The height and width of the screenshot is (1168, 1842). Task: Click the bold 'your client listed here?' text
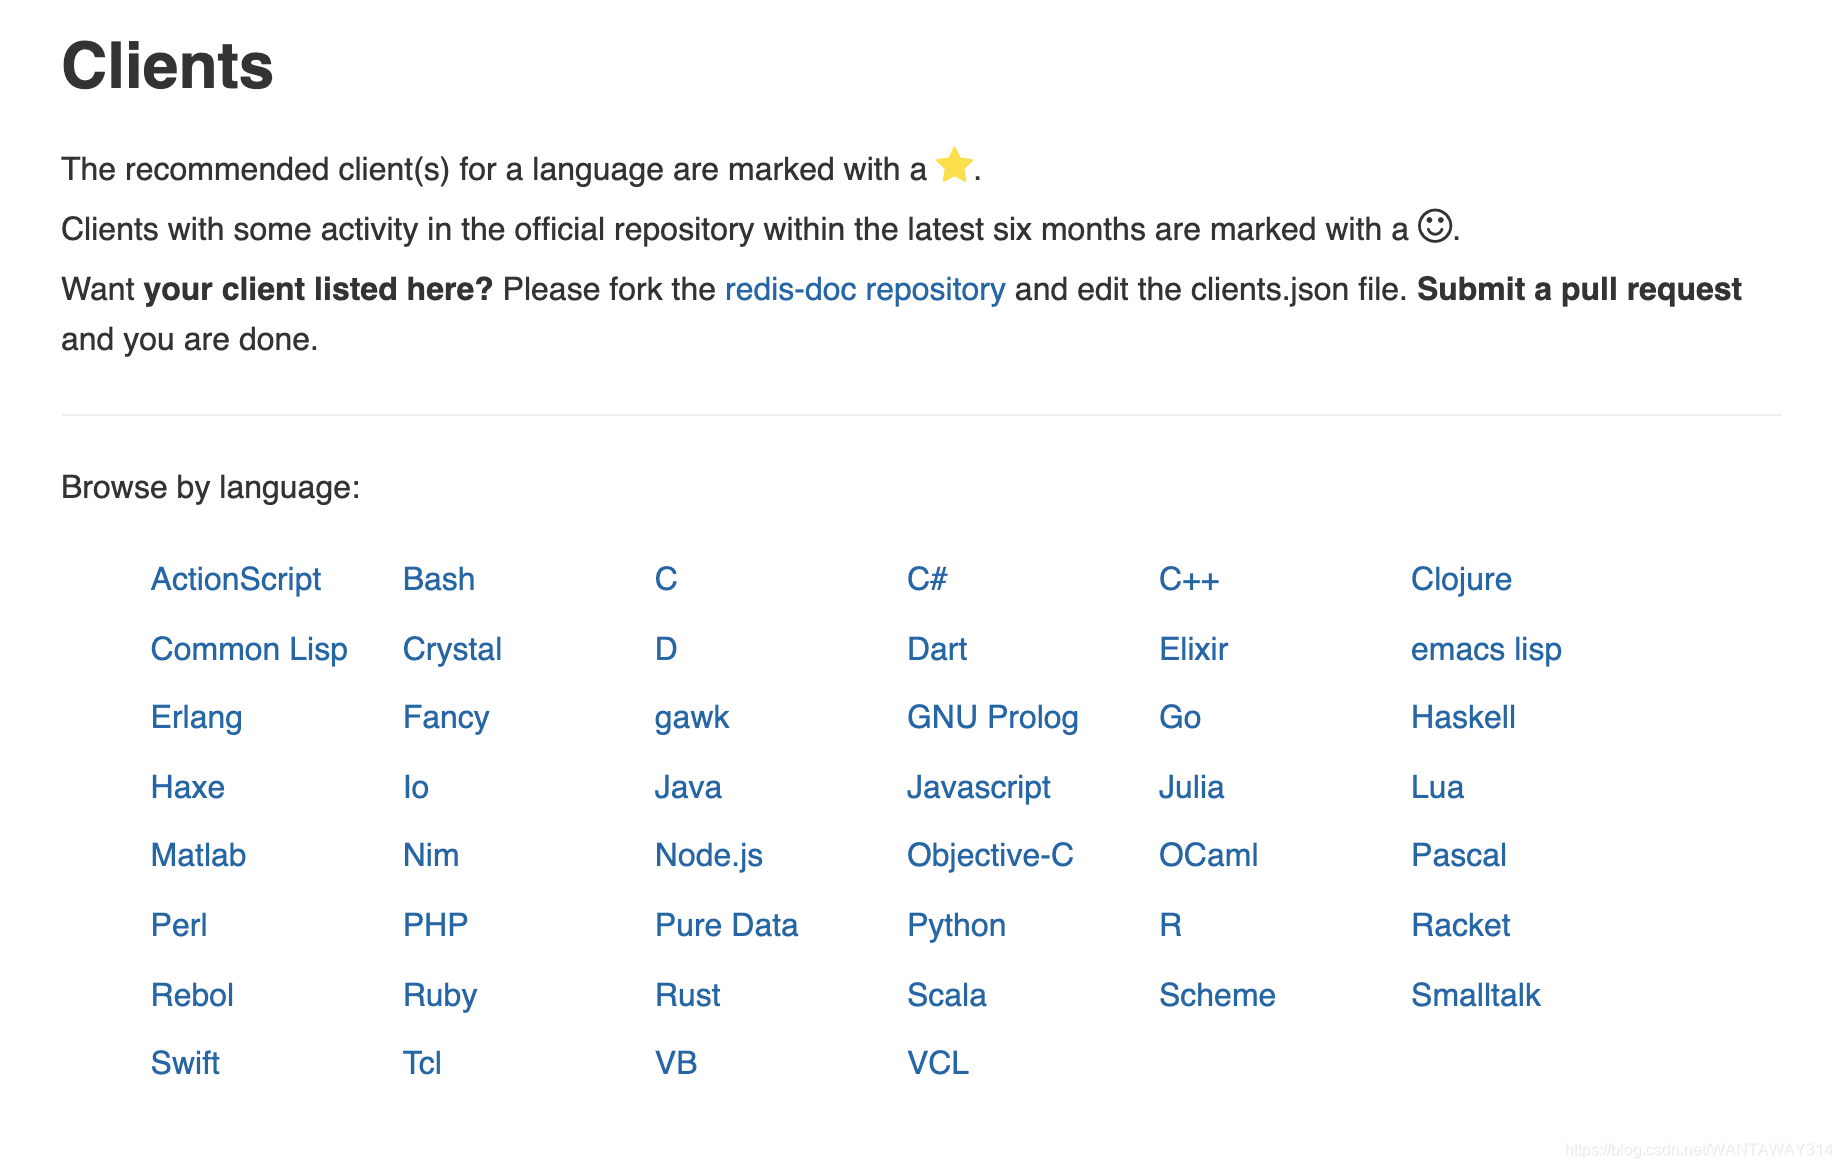coord(318,289)
